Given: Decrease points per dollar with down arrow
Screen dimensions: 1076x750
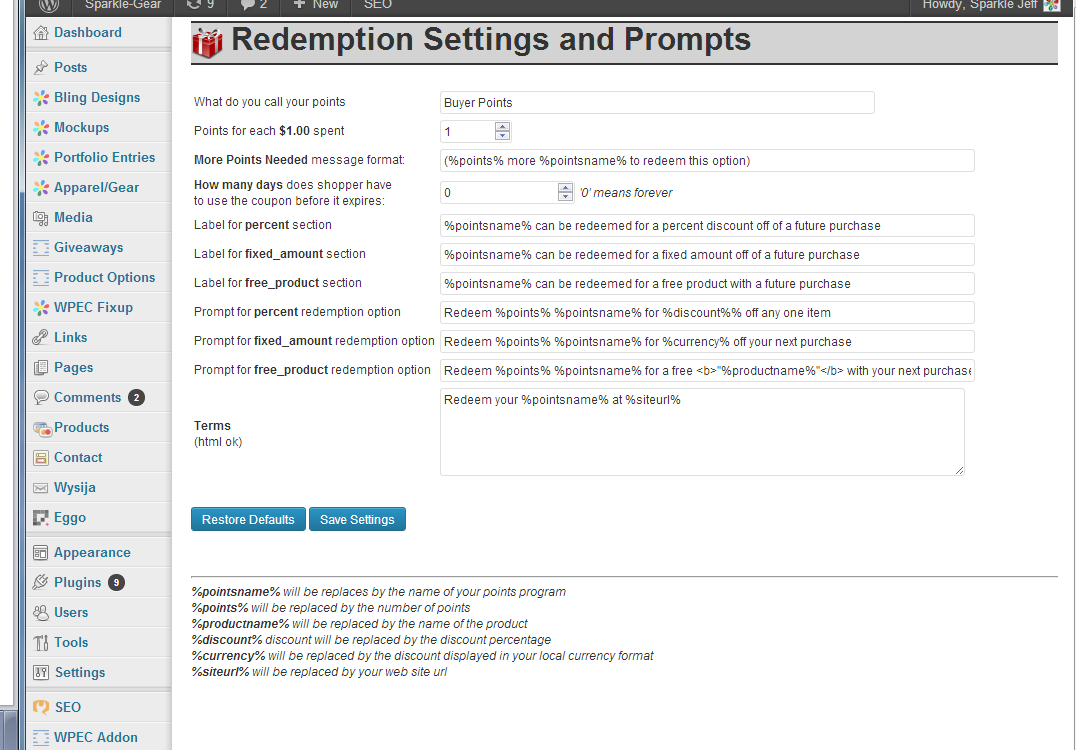Looking at the screenshot, I should 502,136.
